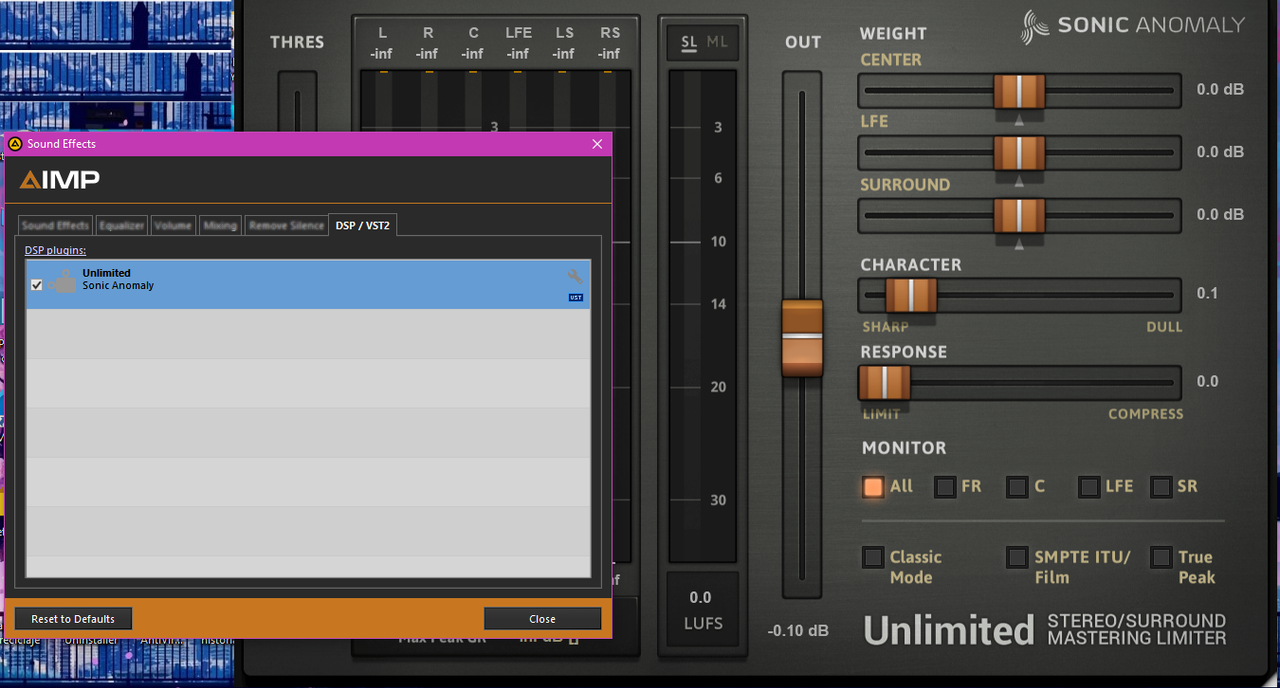Click the CHARACTER slider handle
Viewport: 1280px width, 688px height.
click(911, 296)
